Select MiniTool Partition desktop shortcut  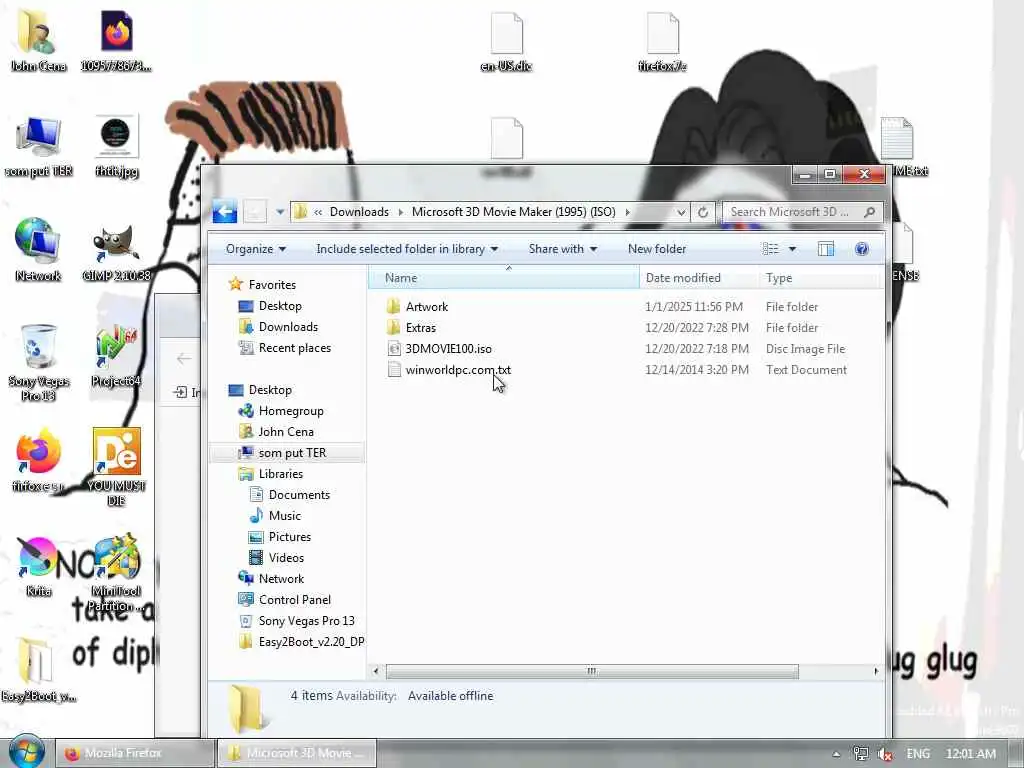click(116, 573)
